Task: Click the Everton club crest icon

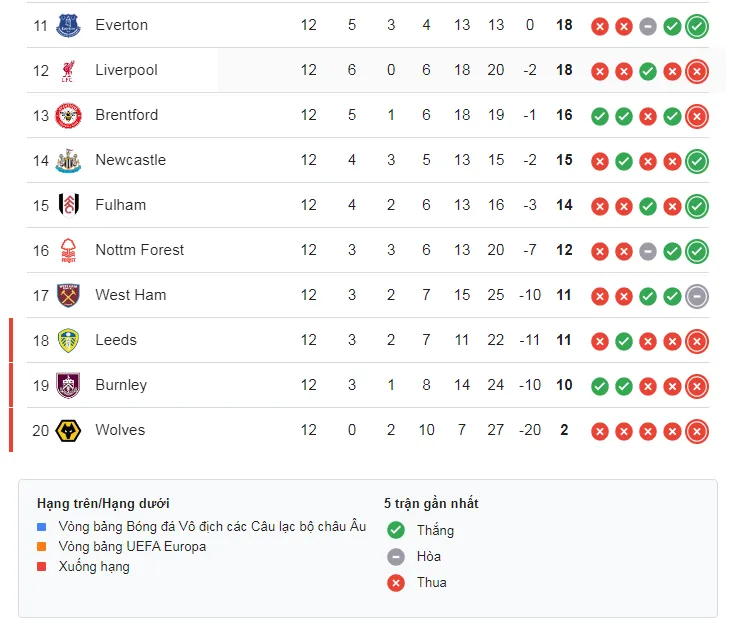Action: coord(68,25)
